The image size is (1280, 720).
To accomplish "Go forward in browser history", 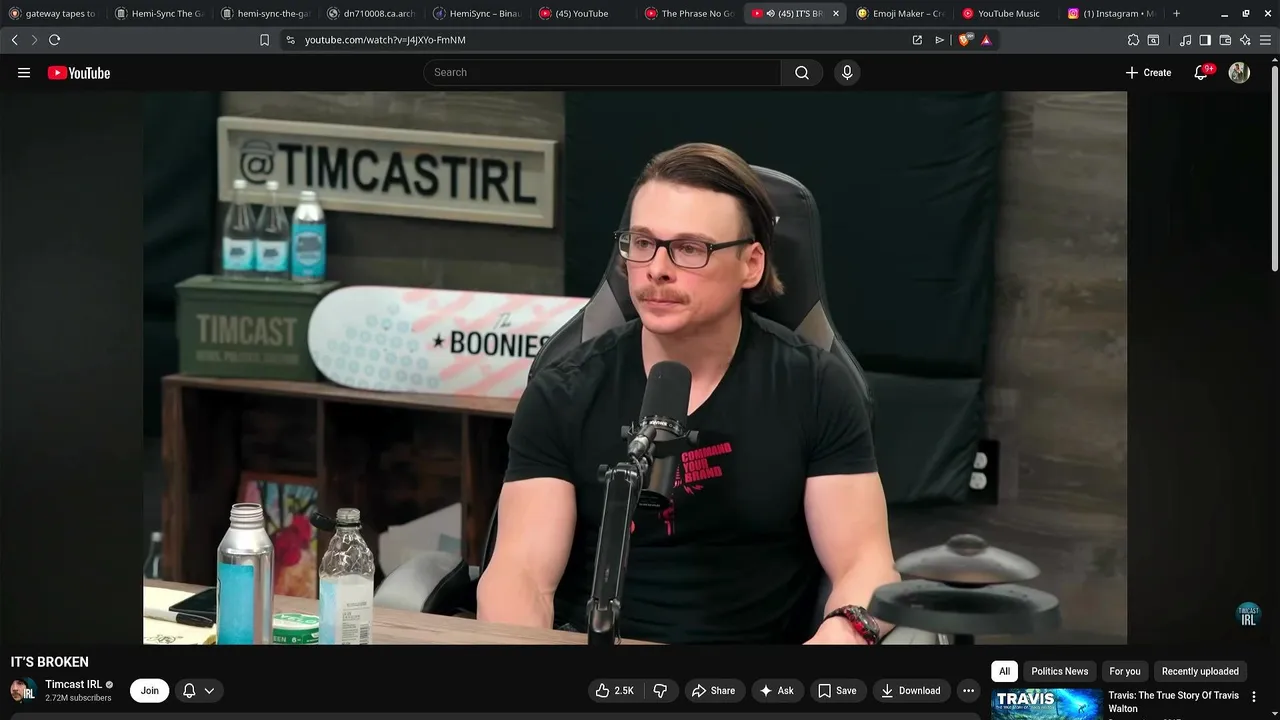I will point(34,40).
